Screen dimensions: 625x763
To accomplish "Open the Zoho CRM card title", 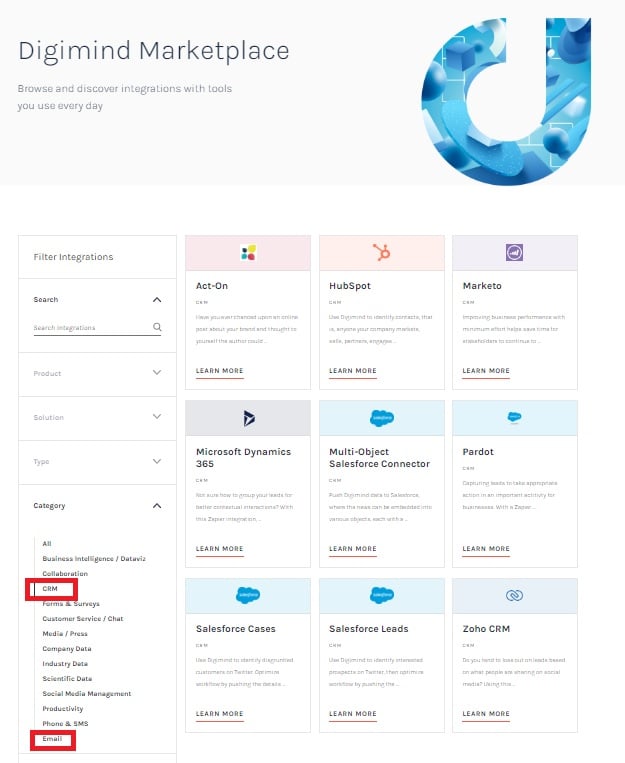I will (486, 629).
